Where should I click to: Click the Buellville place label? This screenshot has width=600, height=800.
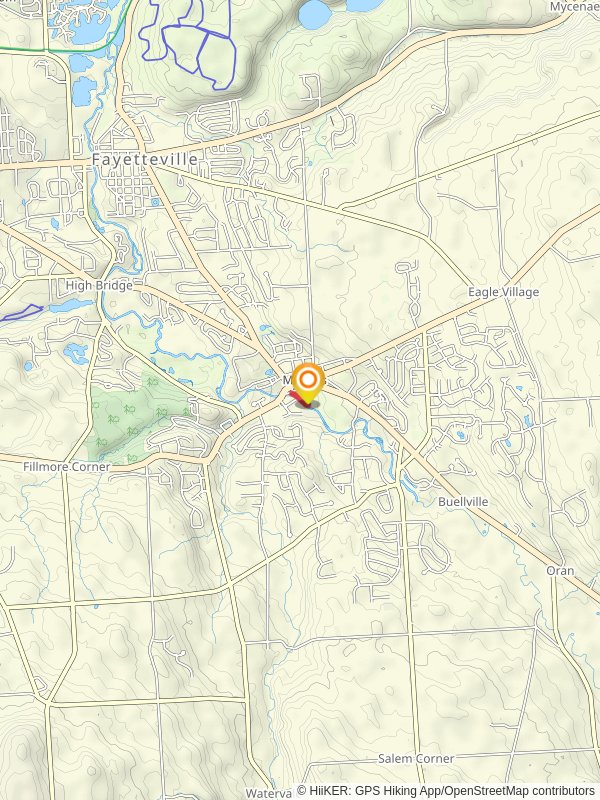[463, 502]
